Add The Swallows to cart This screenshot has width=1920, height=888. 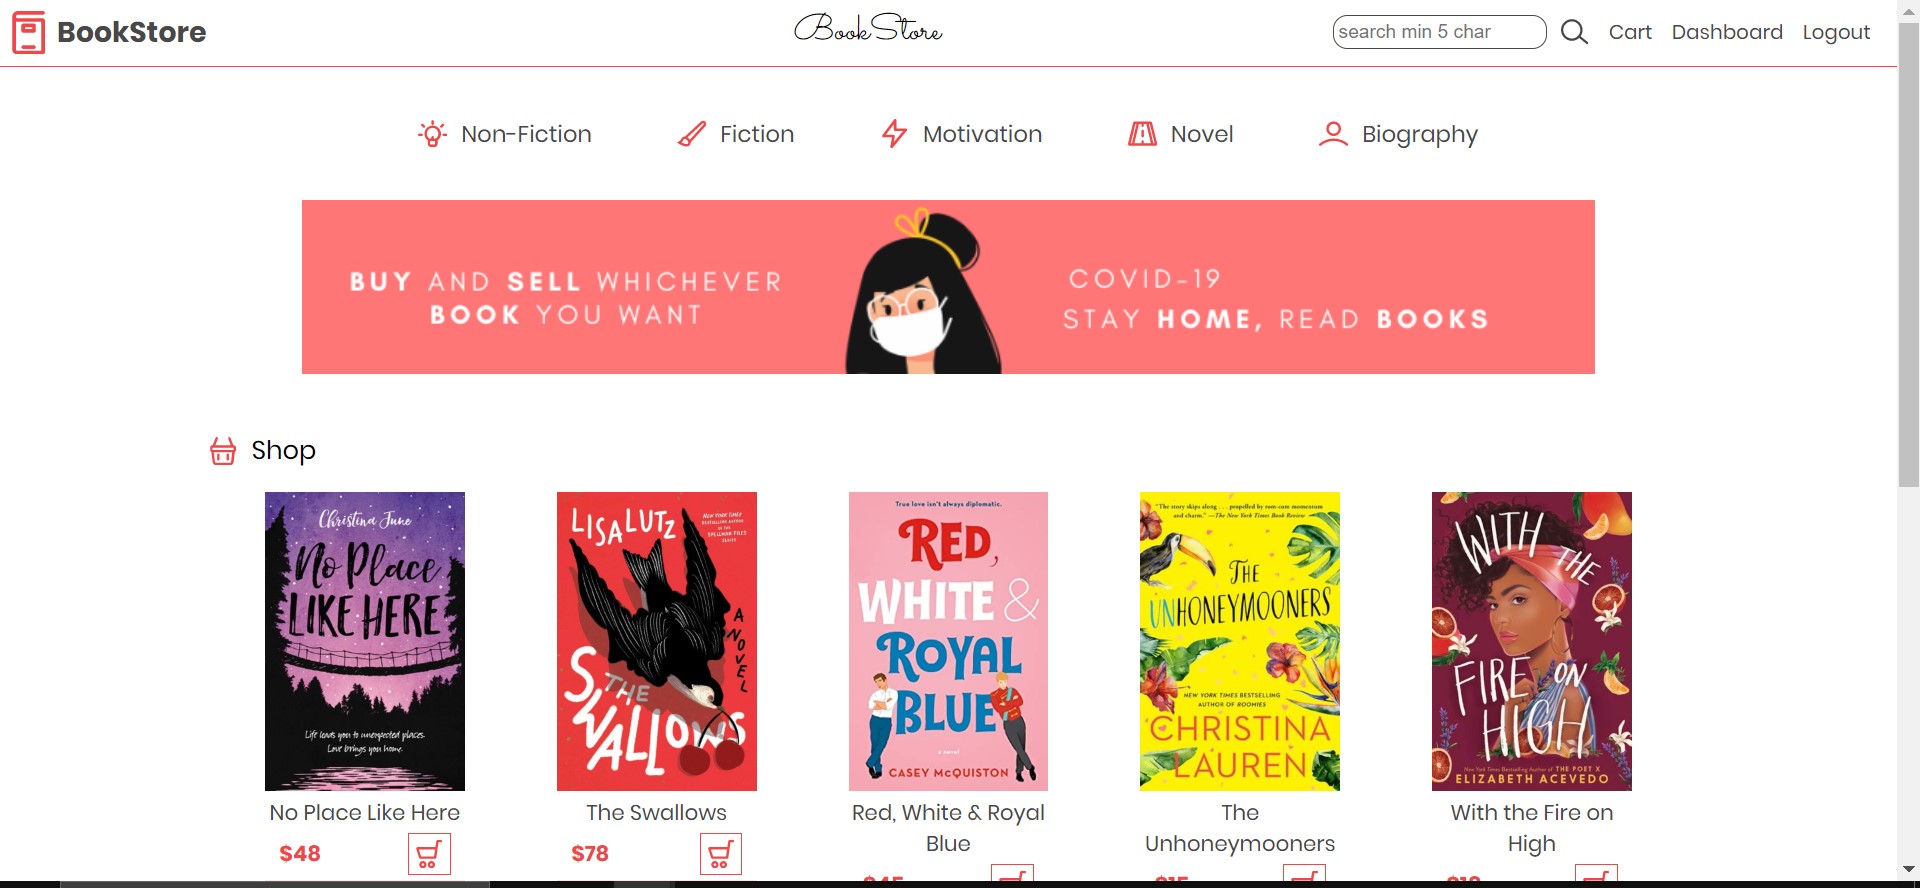(x=721, y=854)
